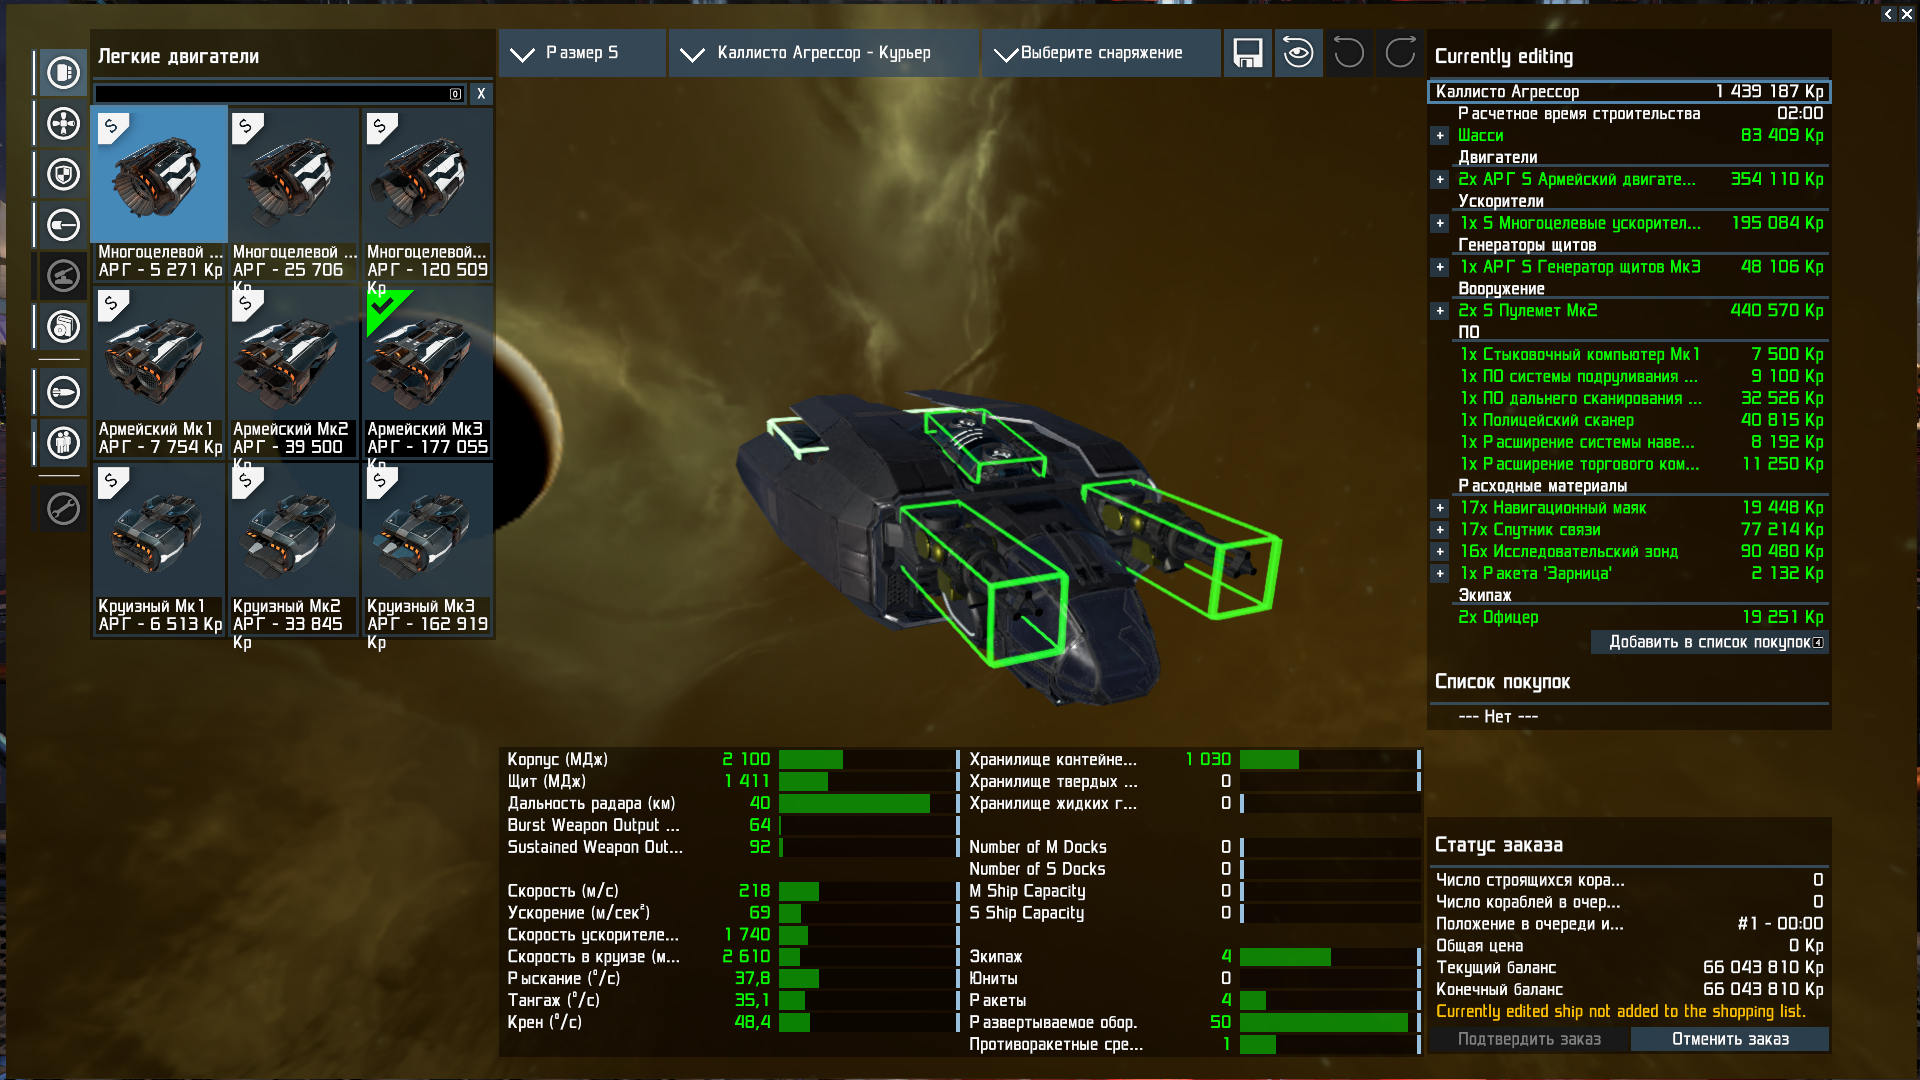Select the turrets category icon
Screen dimensions: 1920x1080
point(63,276)
